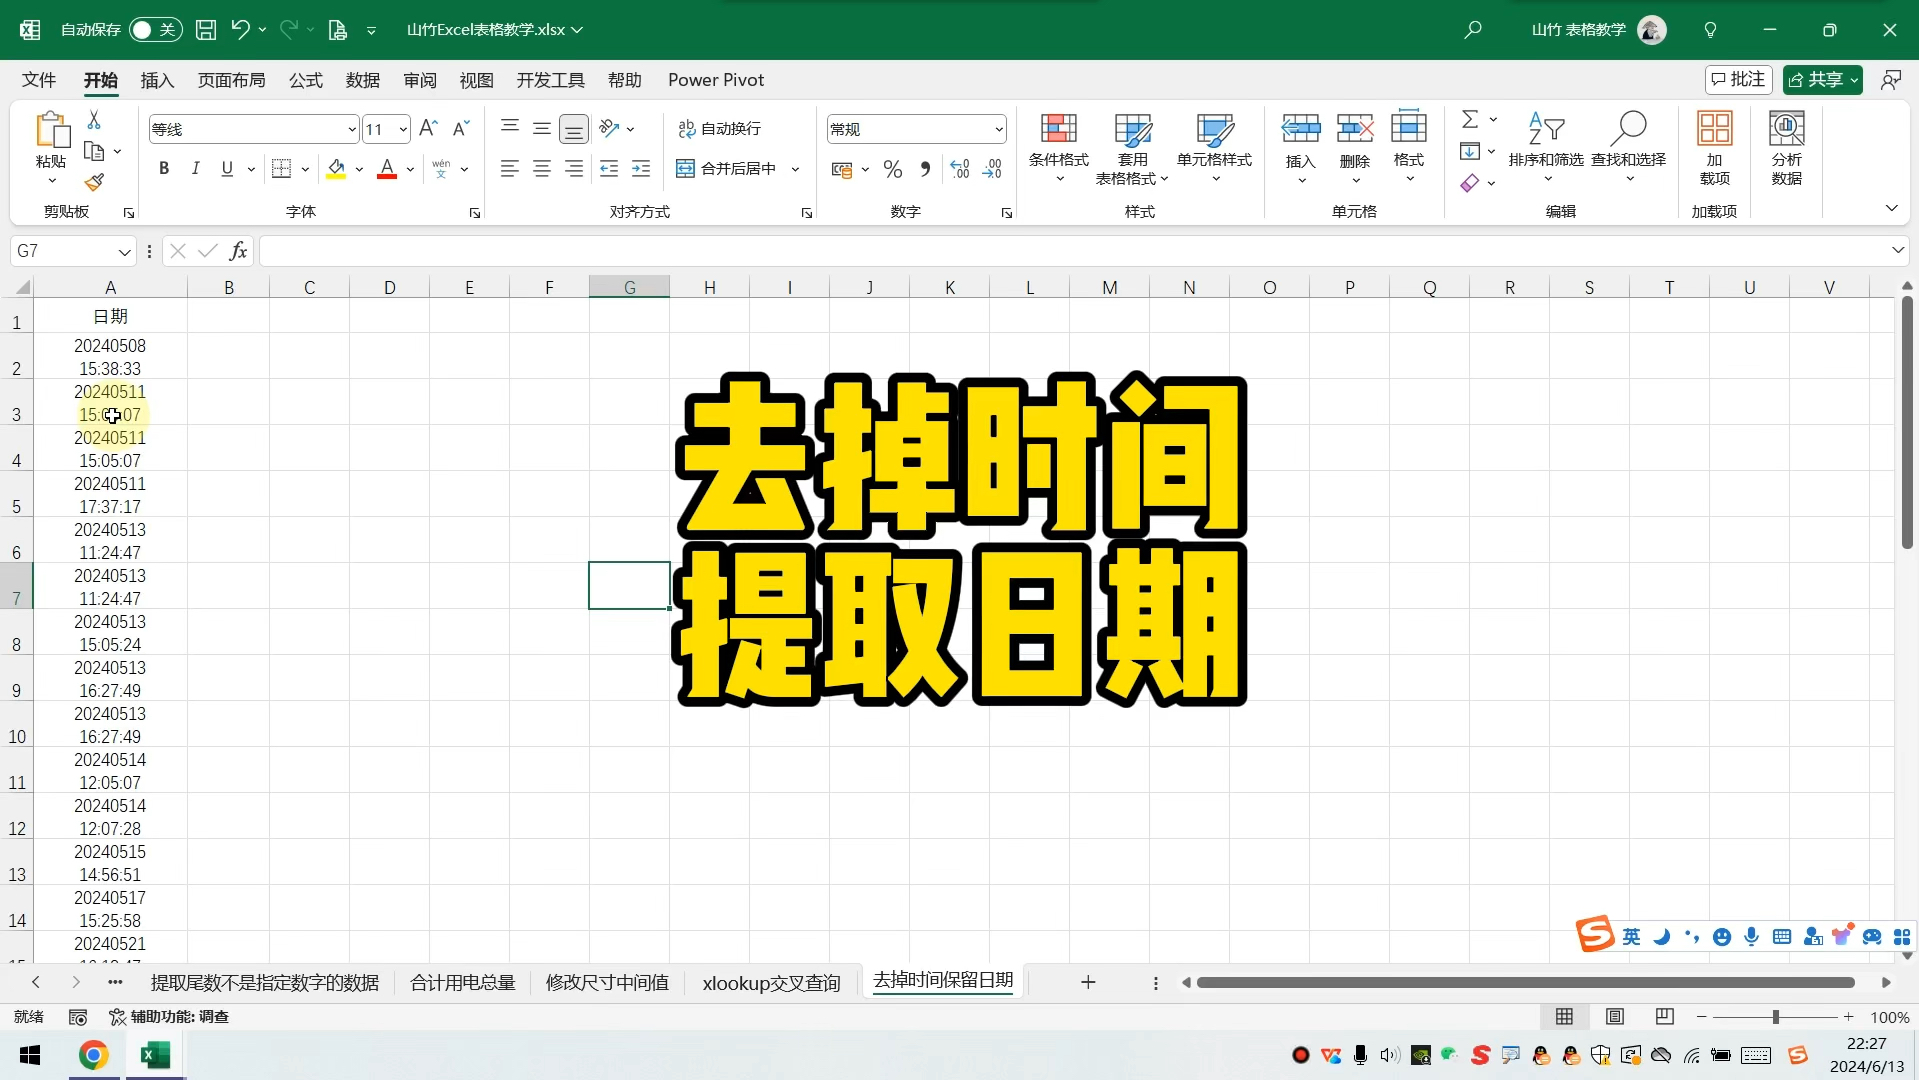Apply Percent Style format
The height and width of the screenshot is (1080, 1919).
coord(893,169)
